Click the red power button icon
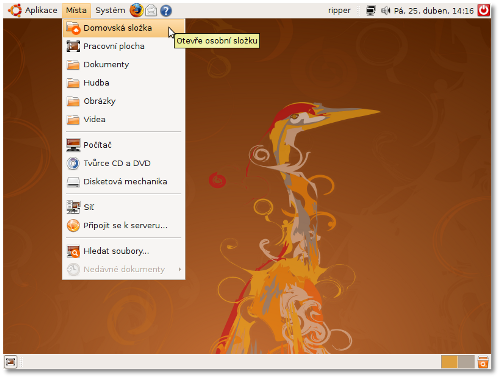 484,10
